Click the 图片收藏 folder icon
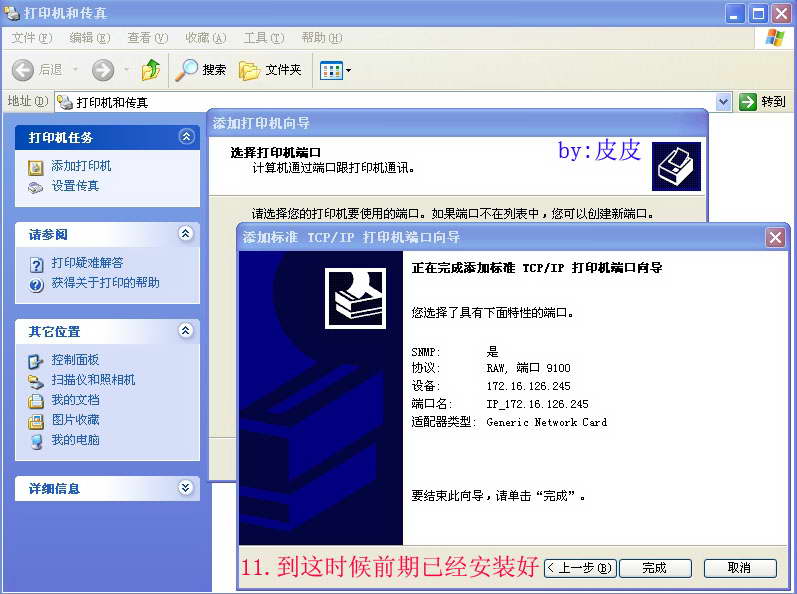The image size is (797, 594). click(36, 422)
